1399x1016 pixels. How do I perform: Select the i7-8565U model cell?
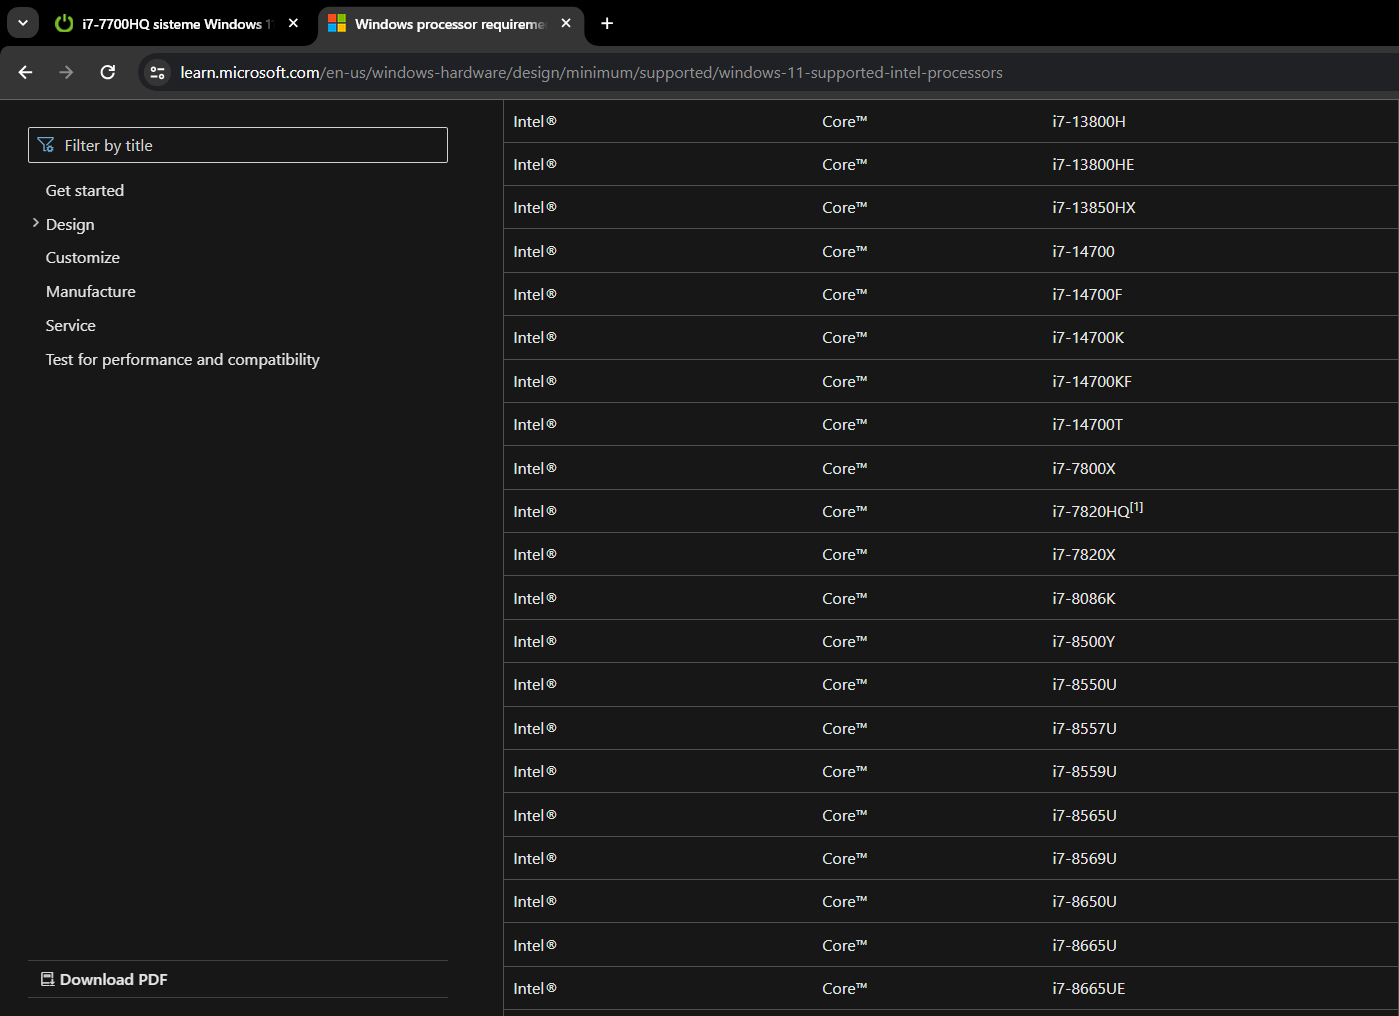1085,815
